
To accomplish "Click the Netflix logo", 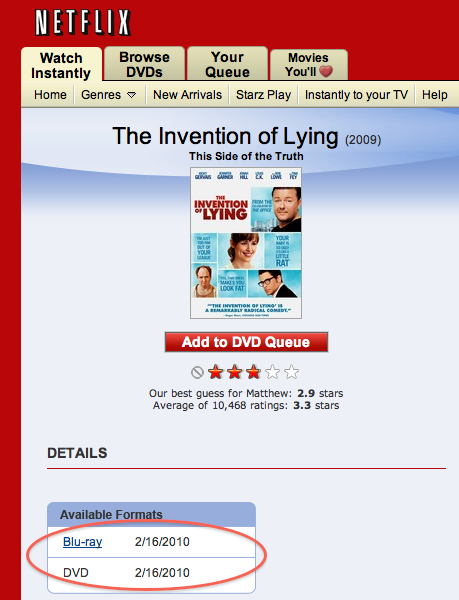I will pos(83,23).
